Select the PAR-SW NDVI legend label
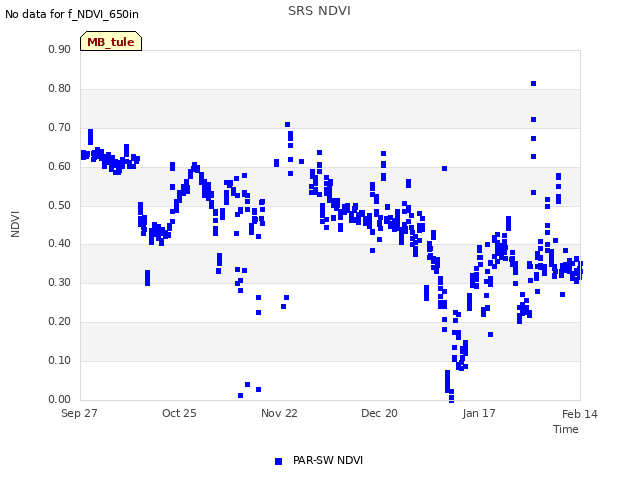This screenshot has width=640, height=480. 328,460
